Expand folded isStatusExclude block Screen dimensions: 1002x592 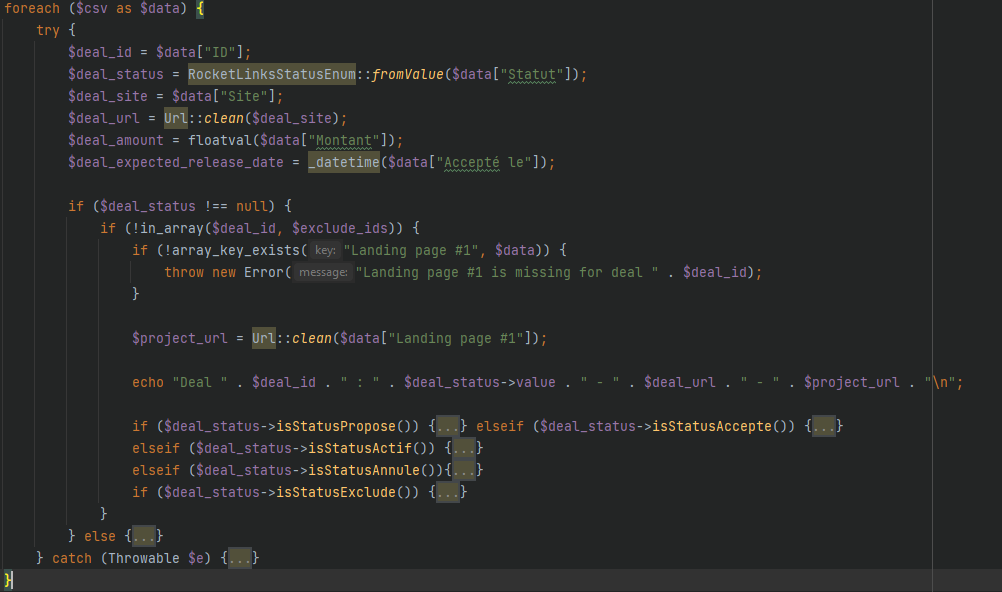pos(448,492)
